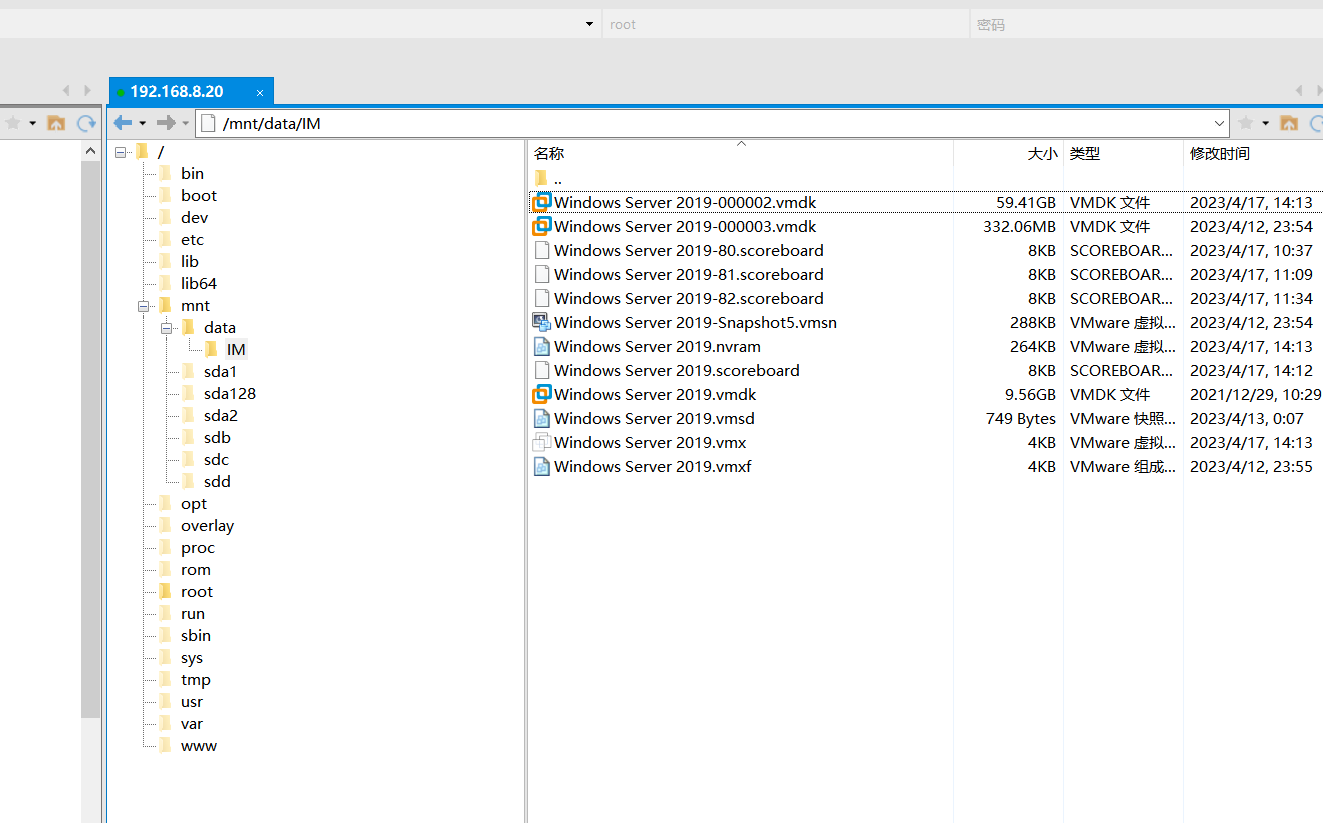Collapse the mnt tree node

click(143, 306)
